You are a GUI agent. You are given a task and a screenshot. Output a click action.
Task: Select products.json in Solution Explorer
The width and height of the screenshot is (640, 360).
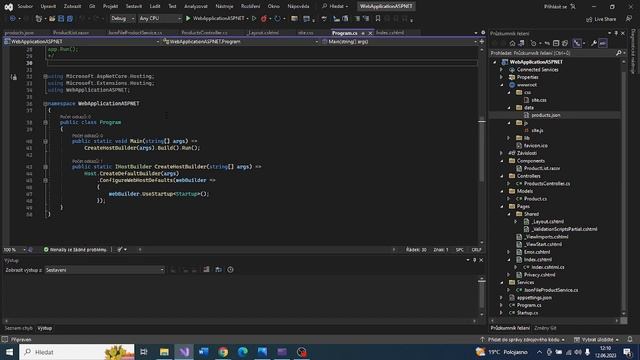[x=546, y=116]
